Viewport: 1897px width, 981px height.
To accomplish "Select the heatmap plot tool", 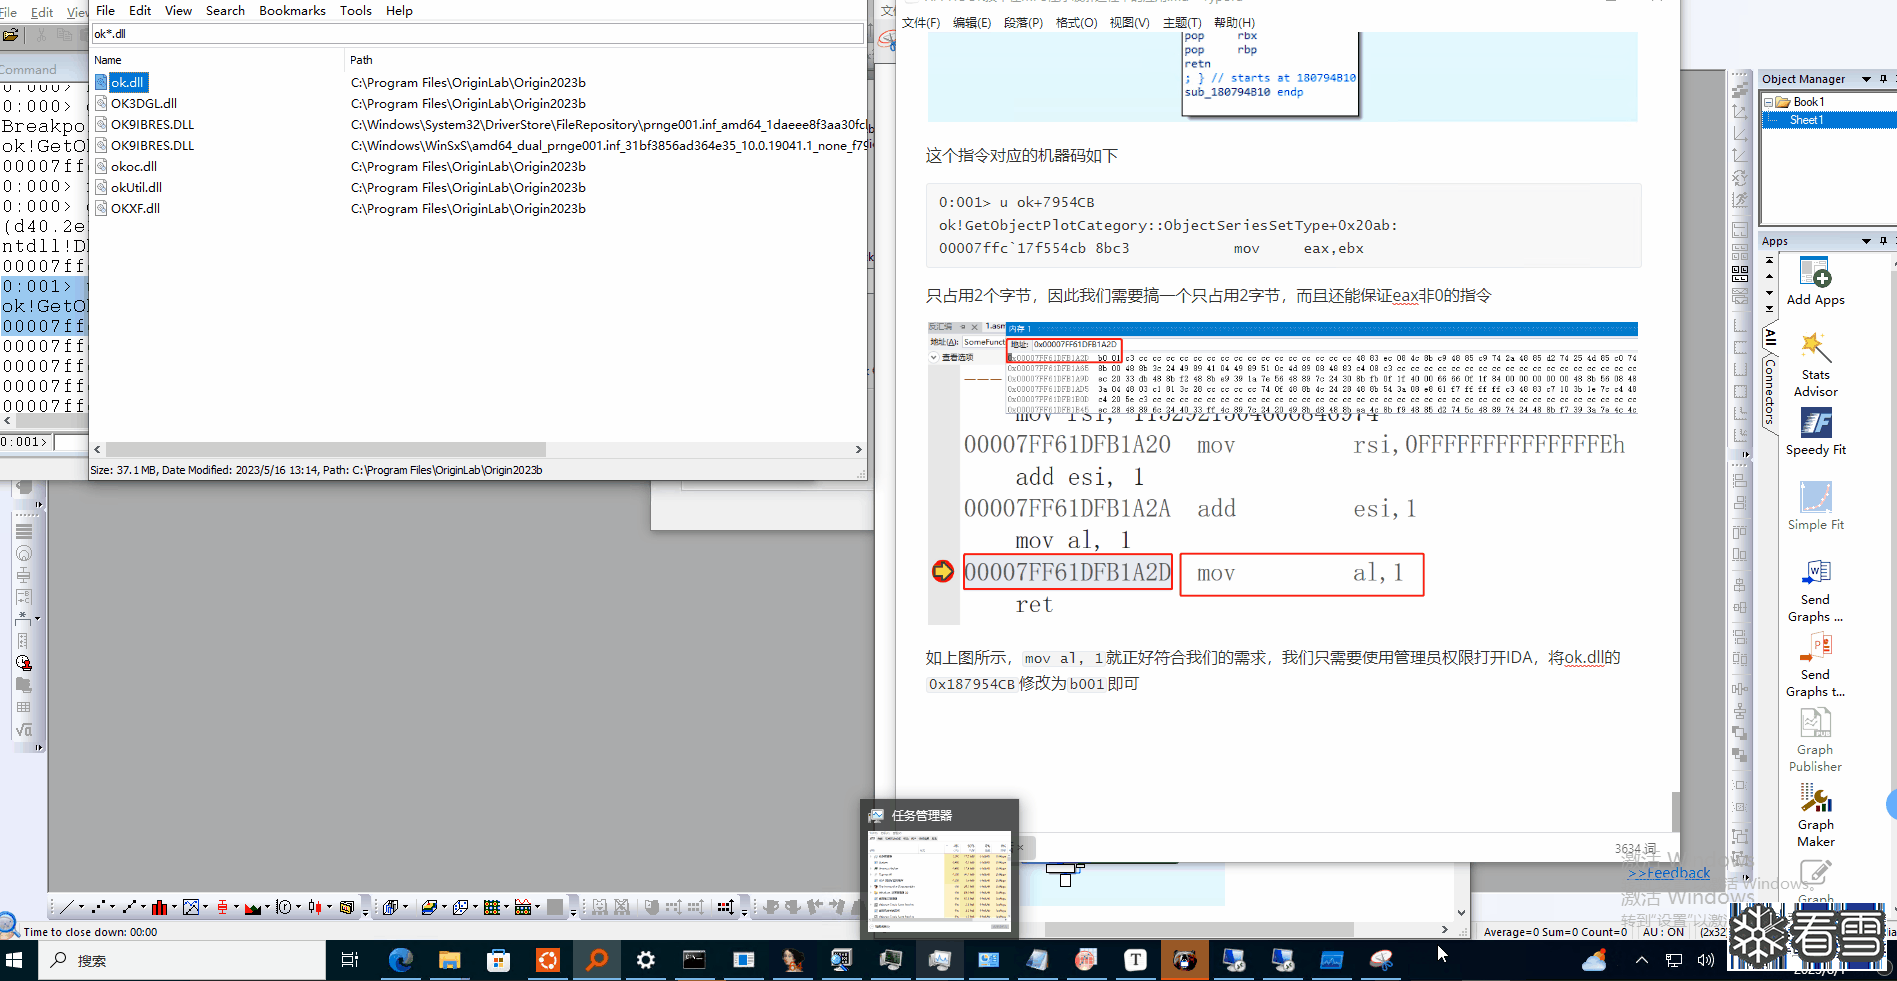I will [x=492, y=907].
